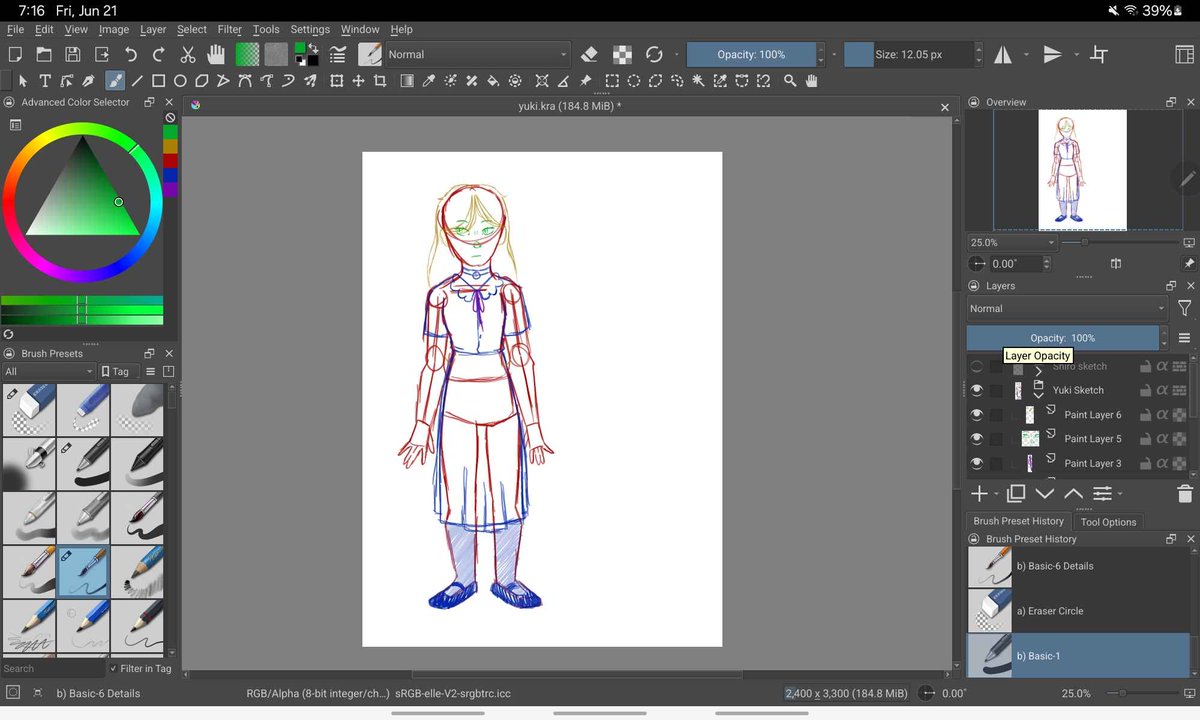Open the Filter menu
The width and height of the screenshot is (1200, 720).
pos(230,30)
